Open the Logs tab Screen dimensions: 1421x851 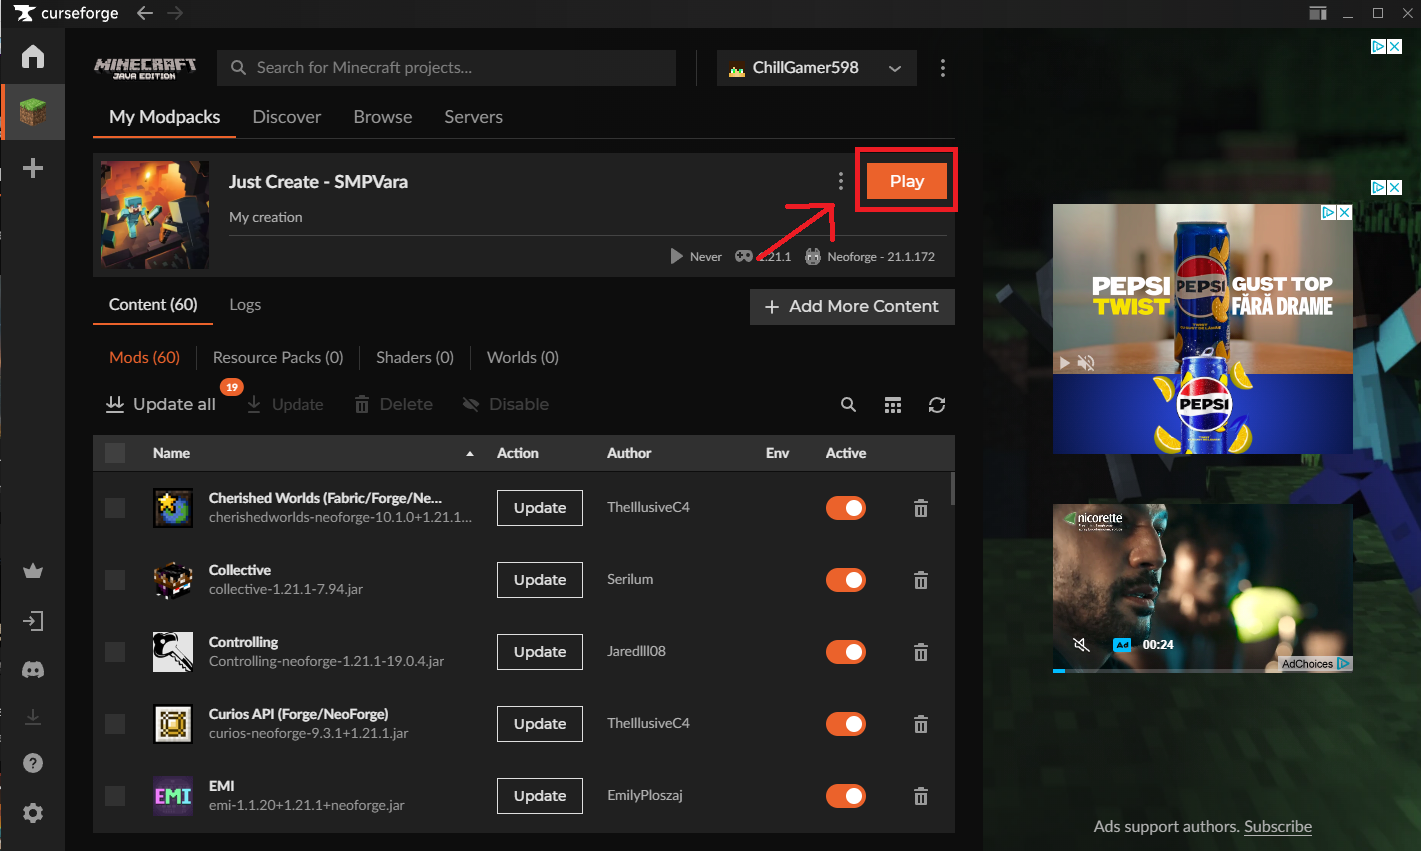245,305
